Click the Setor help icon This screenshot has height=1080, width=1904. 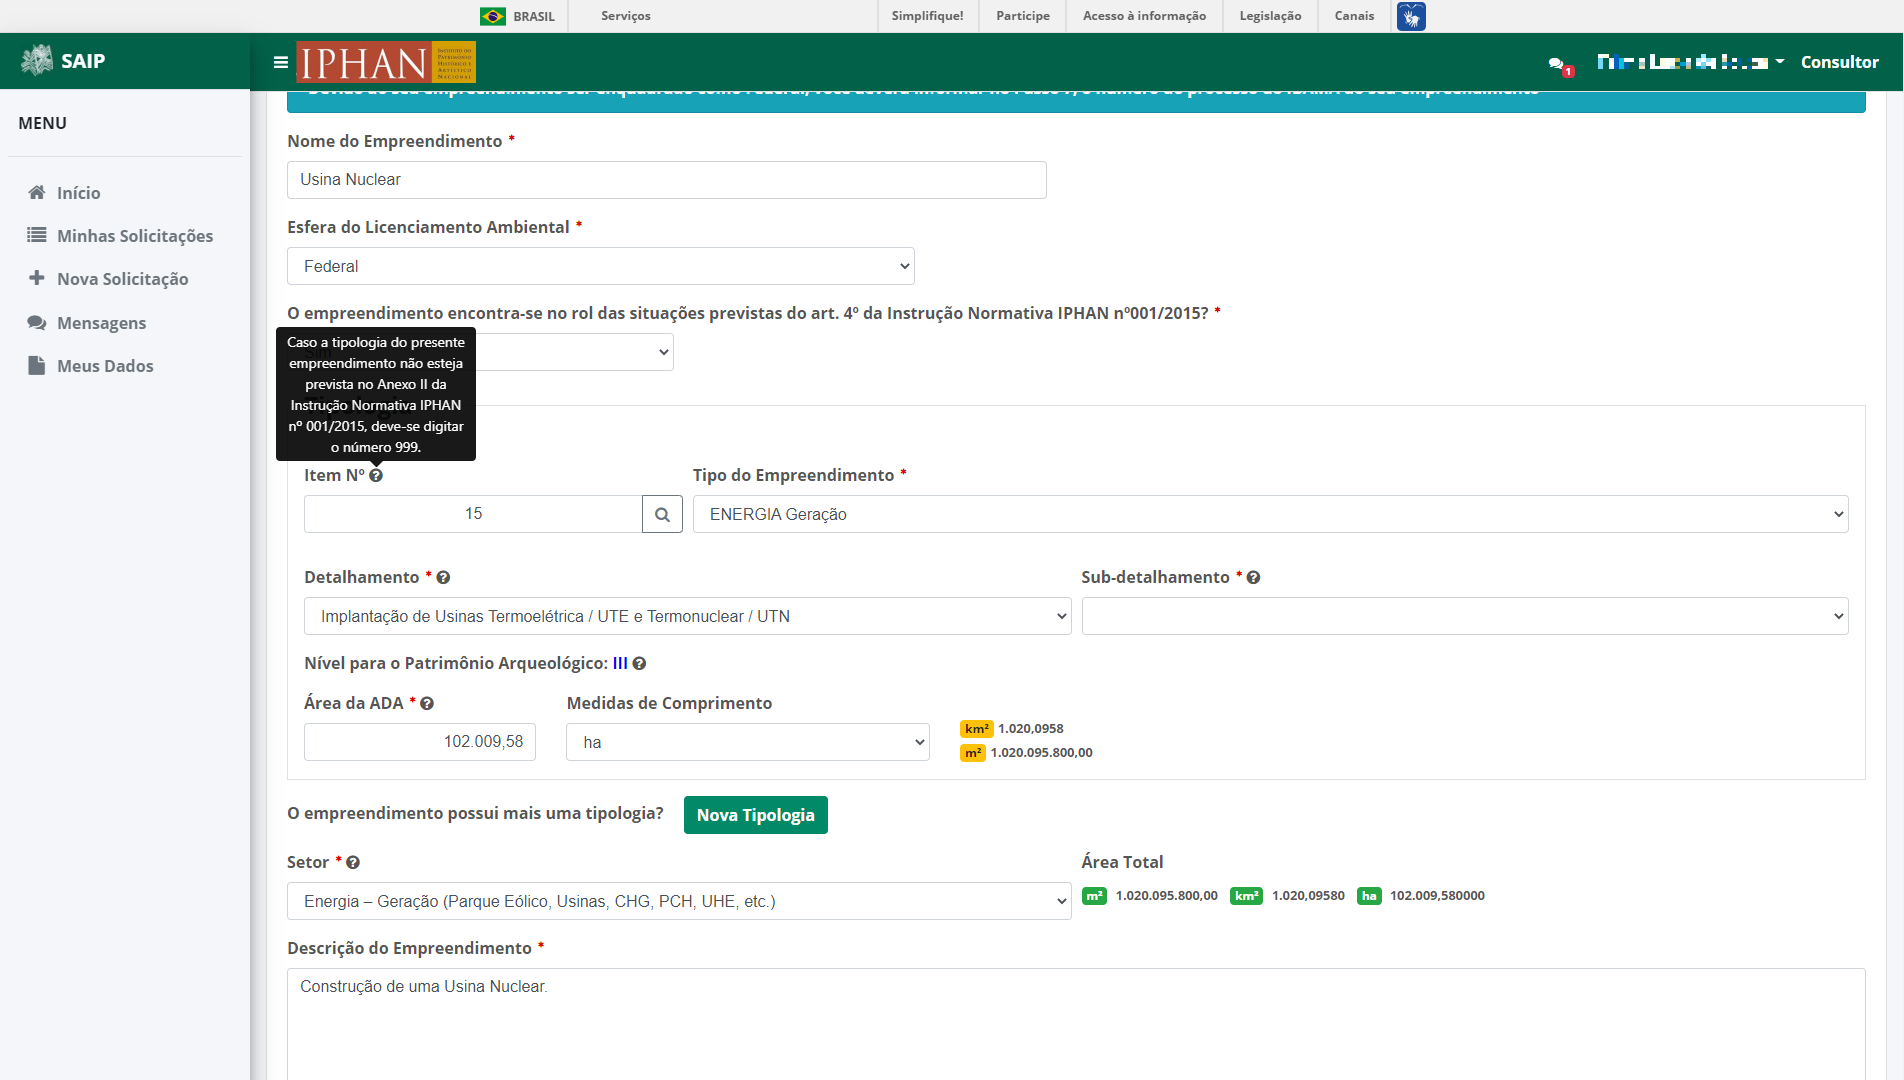[353, 862]
